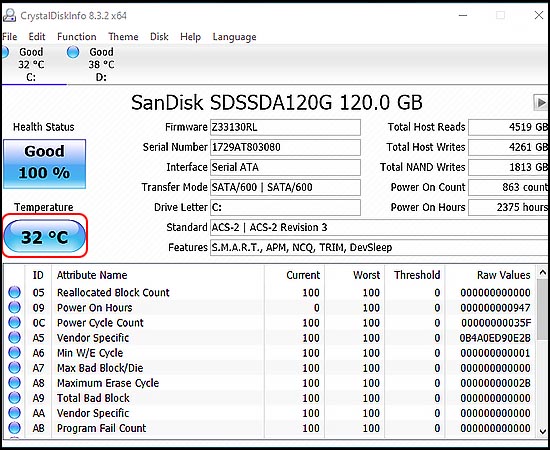Click the Features field listing S.M.A.R.T.

click(379, 248)
